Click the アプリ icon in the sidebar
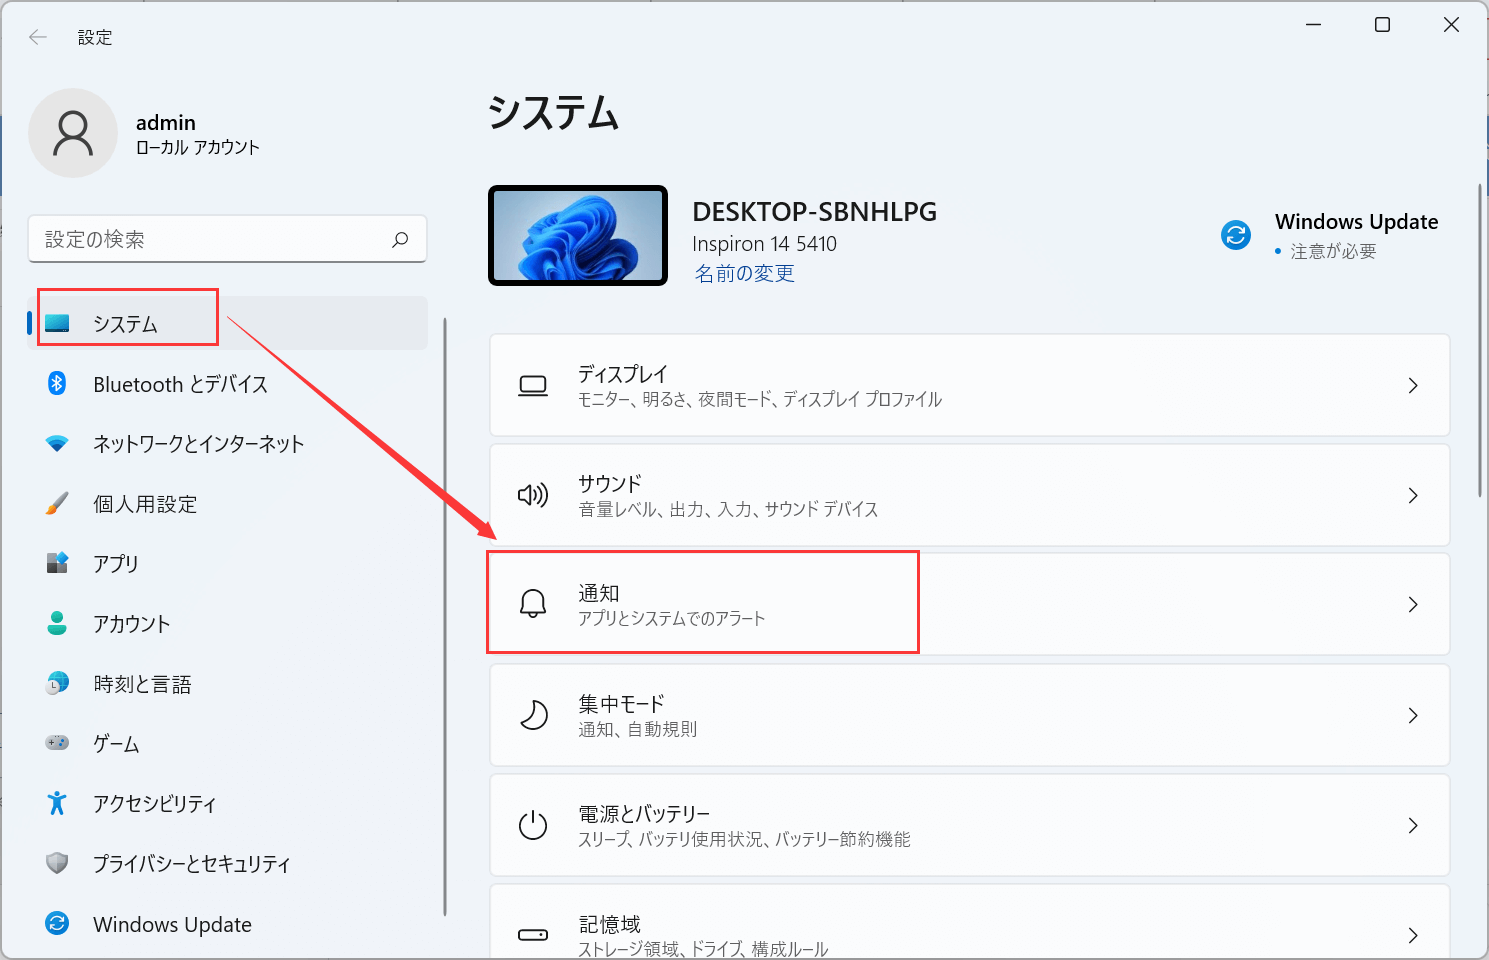The width and height of the screenshot is (1489, 960). (57, 563)
